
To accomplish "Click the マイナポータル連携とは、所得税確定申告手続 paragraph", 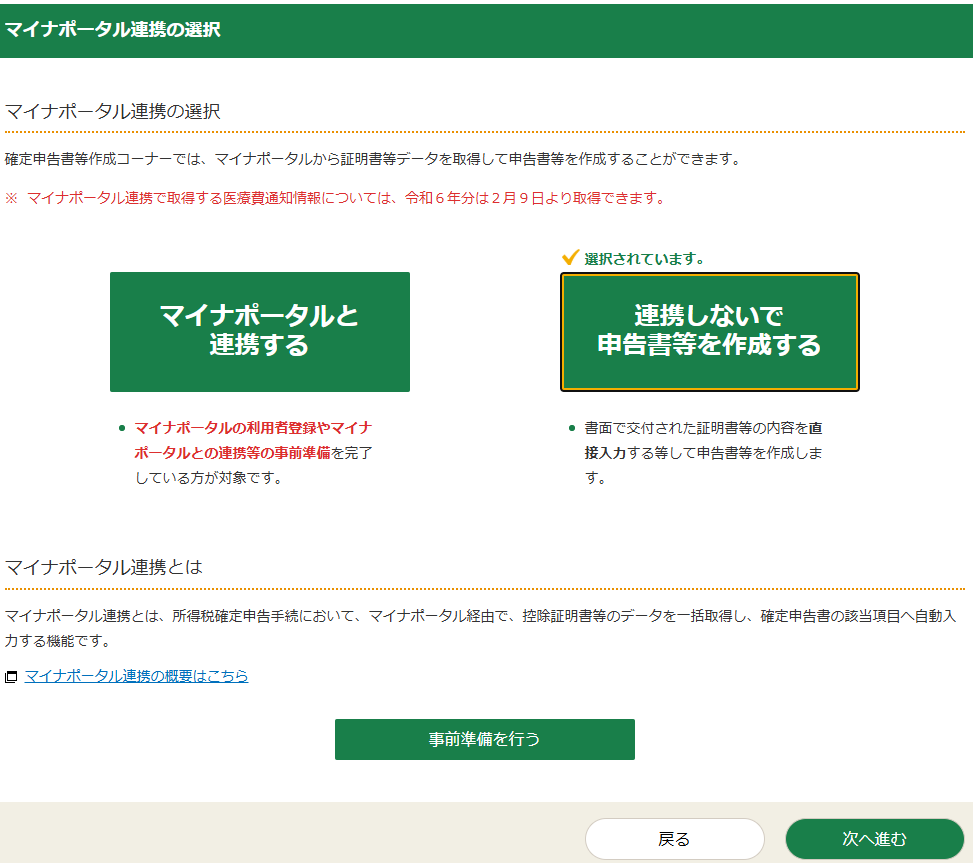I will coord(480,628).
